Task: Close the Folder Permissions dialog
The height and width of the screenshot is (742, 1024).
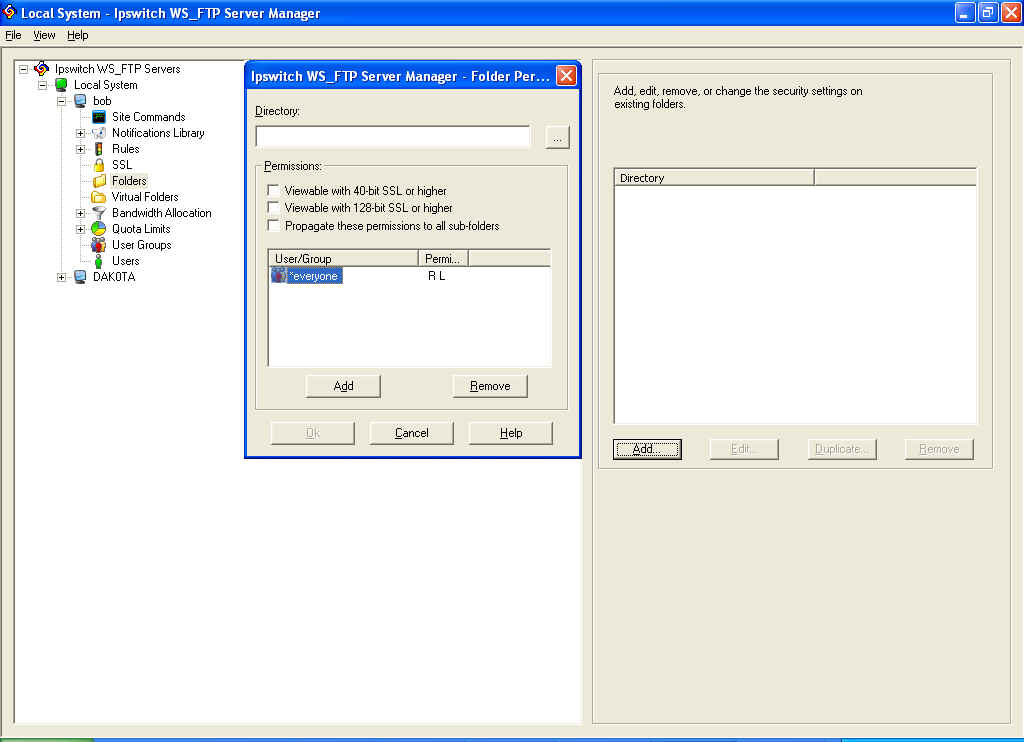Action: coord(566,76)
